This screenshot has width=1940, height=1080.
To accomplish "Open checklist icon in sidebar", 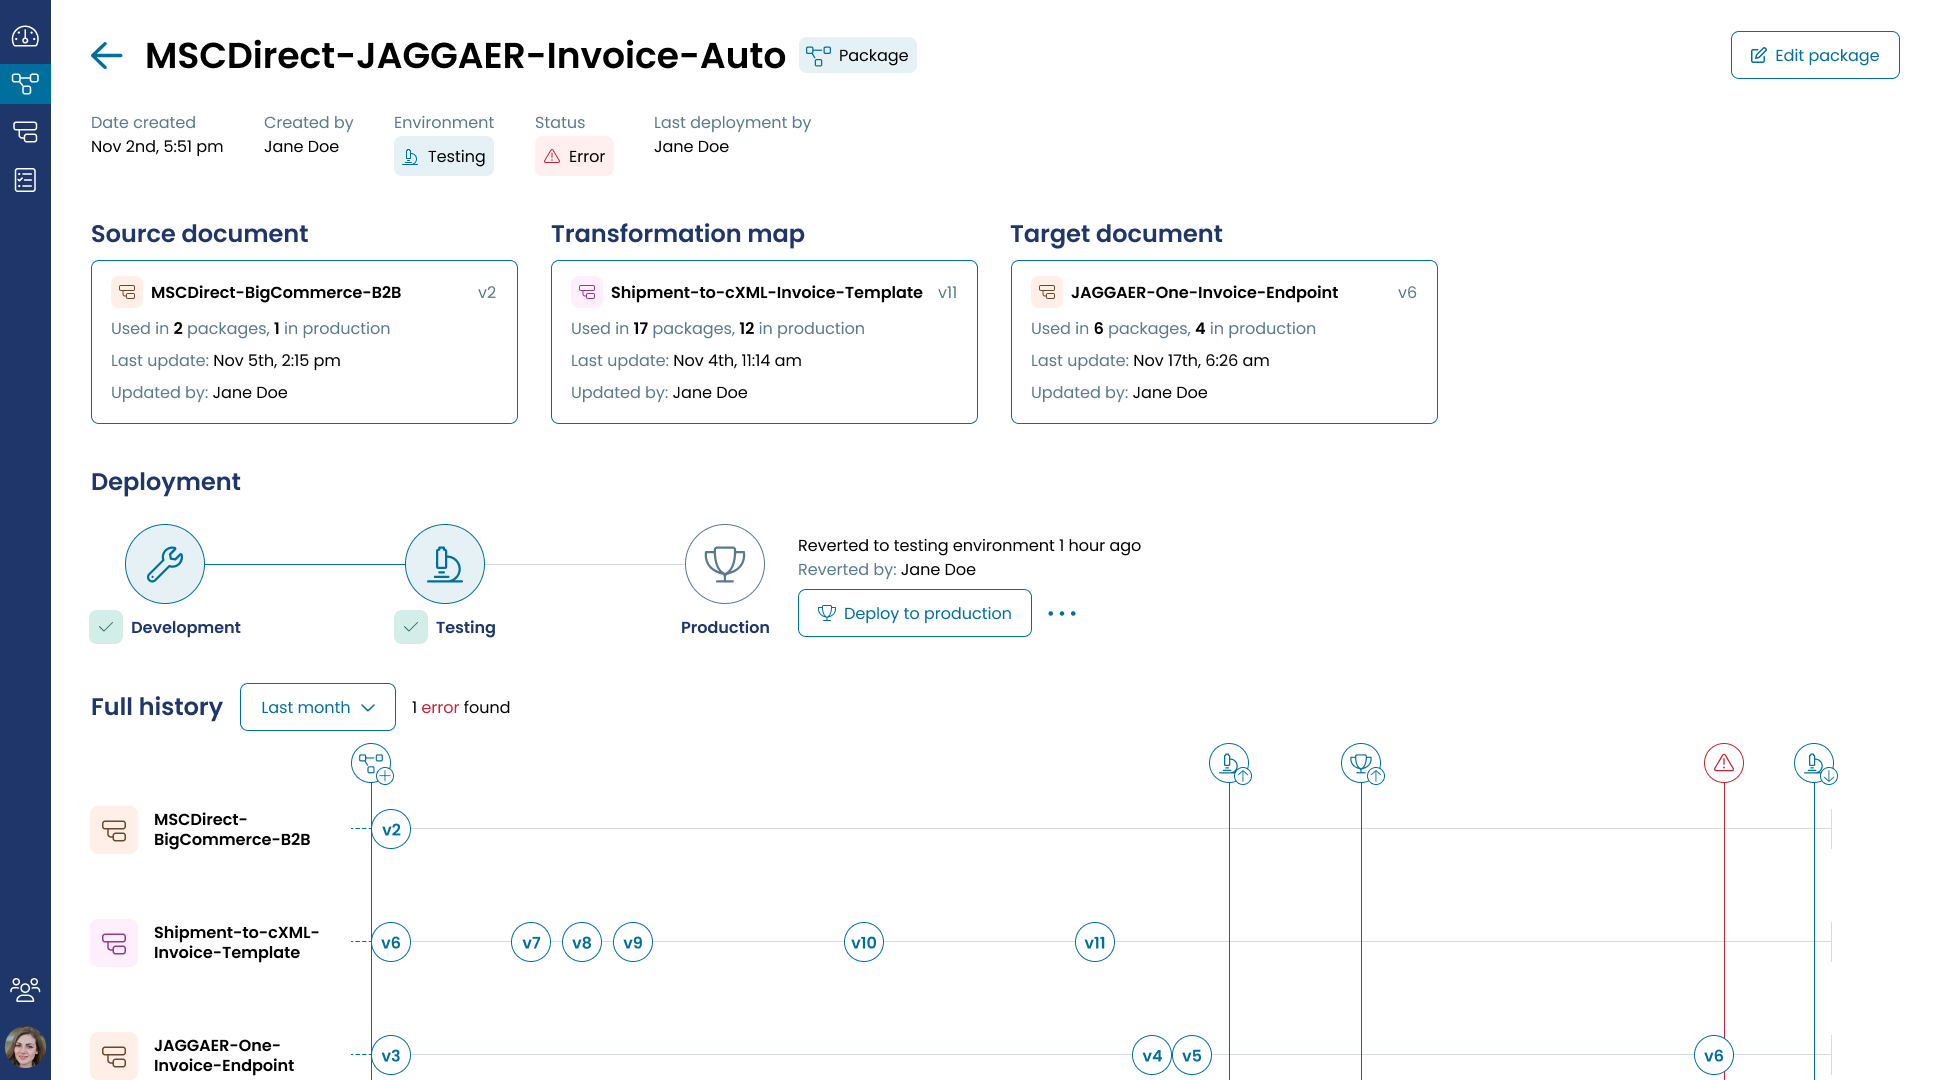I will (25, 180).
